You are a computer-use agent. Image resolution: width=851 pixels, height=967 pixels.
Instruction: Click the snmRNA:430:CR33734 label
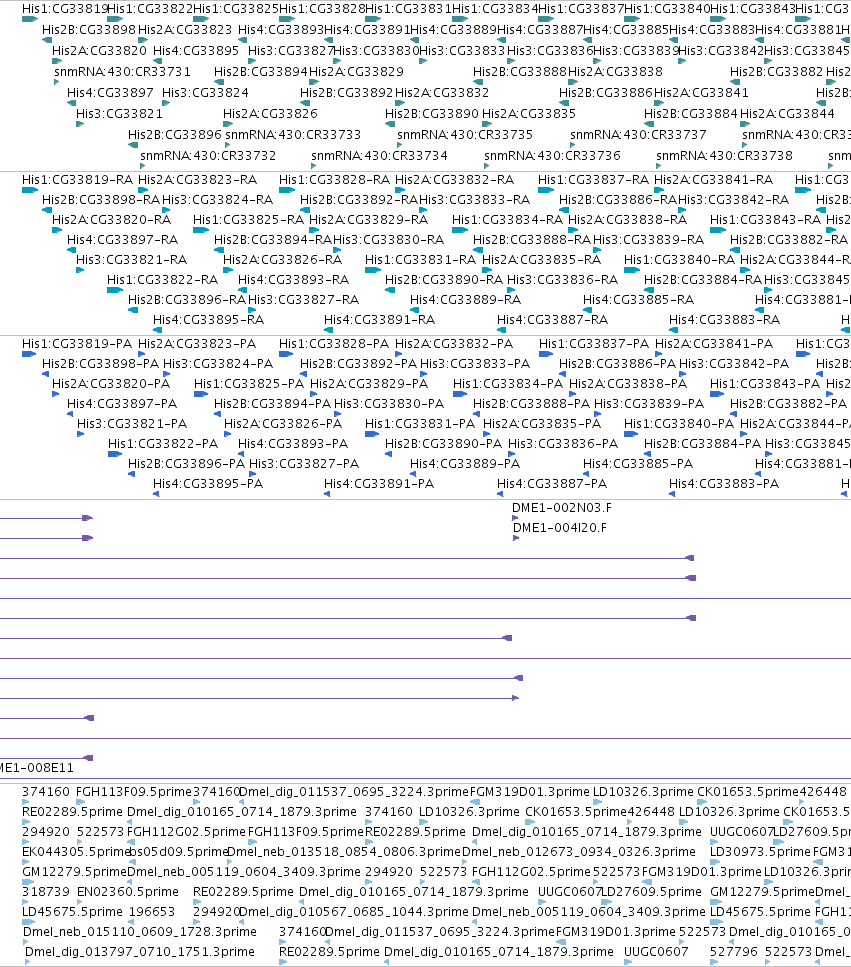[379, 155]
